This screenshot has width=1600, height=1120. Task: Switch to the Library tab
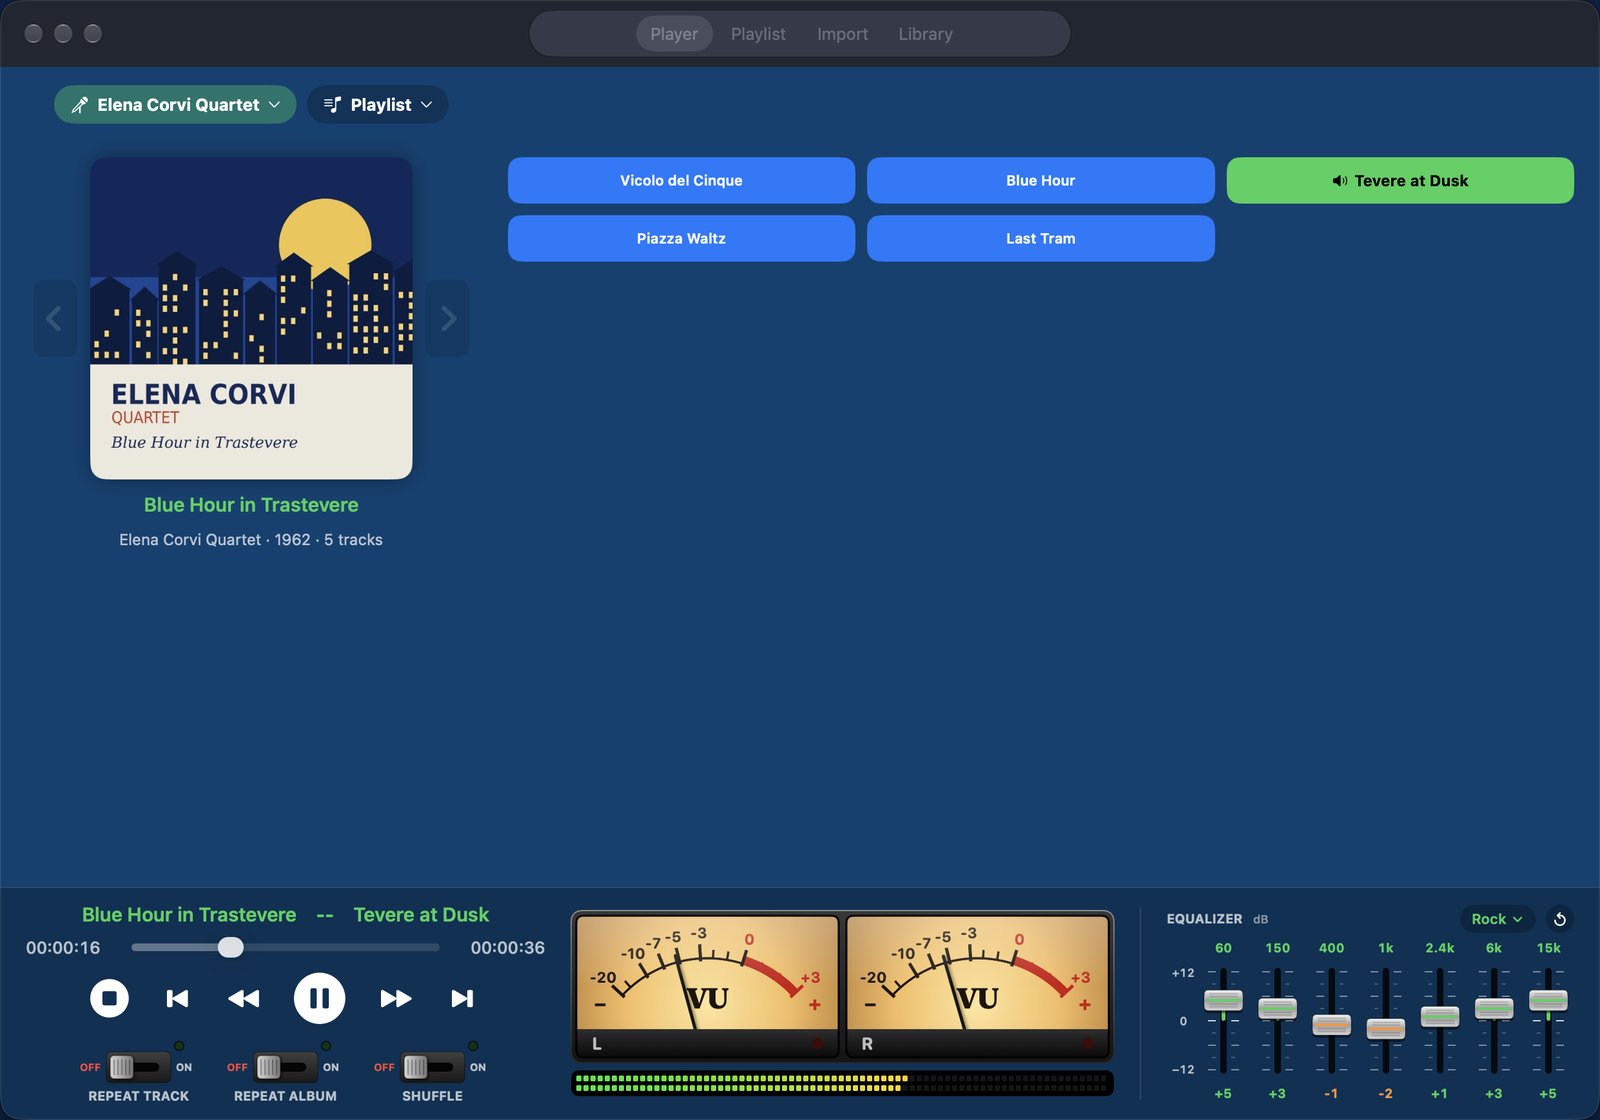pos(925,34)
